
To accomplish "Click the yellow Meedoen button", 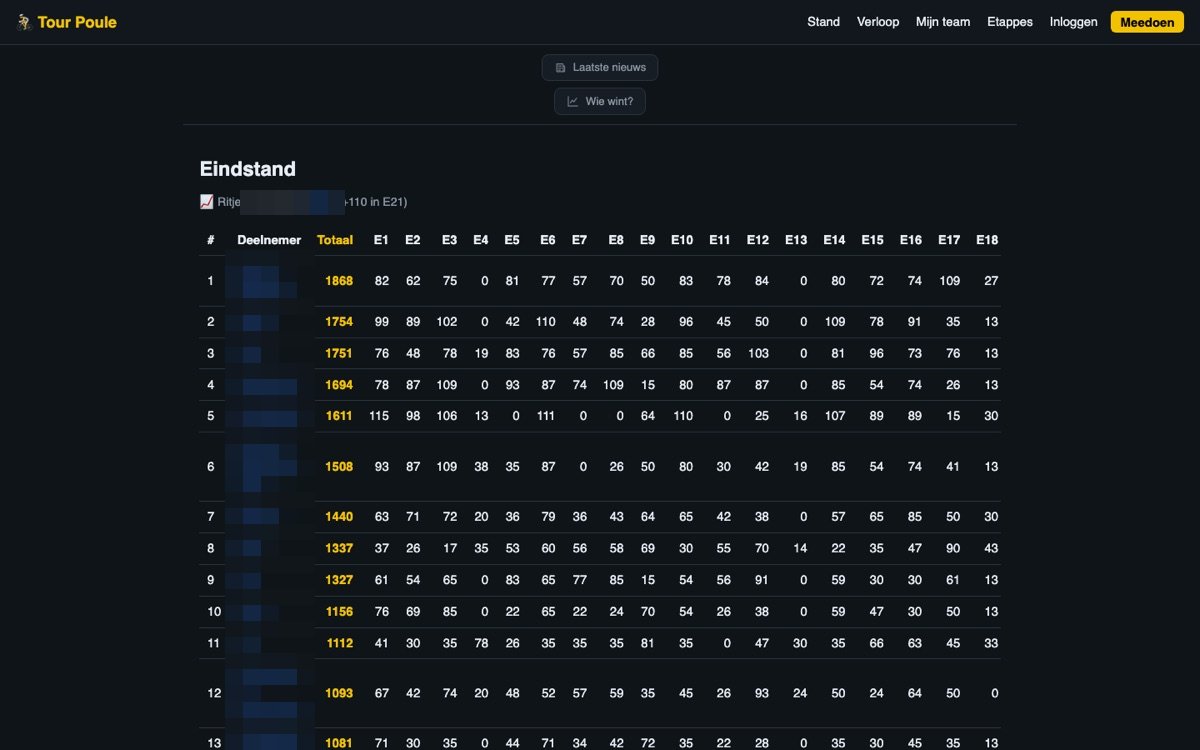I will 1147,22.
